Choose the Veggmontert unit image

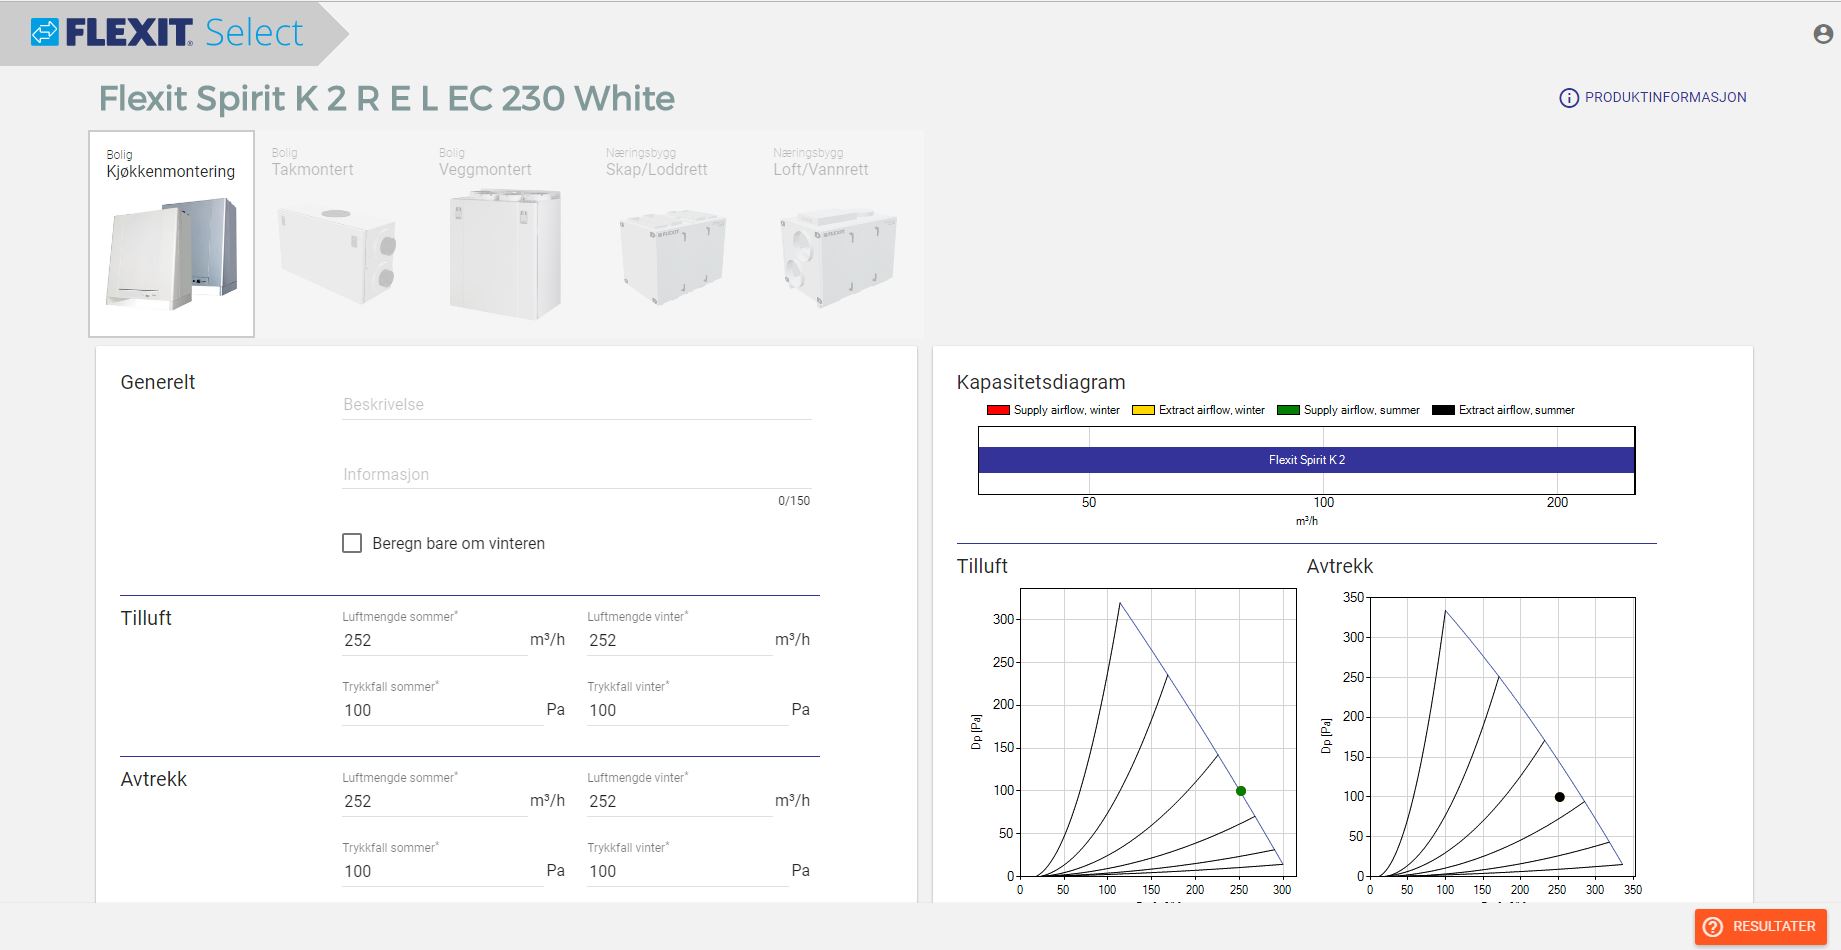tap(505, 254)
